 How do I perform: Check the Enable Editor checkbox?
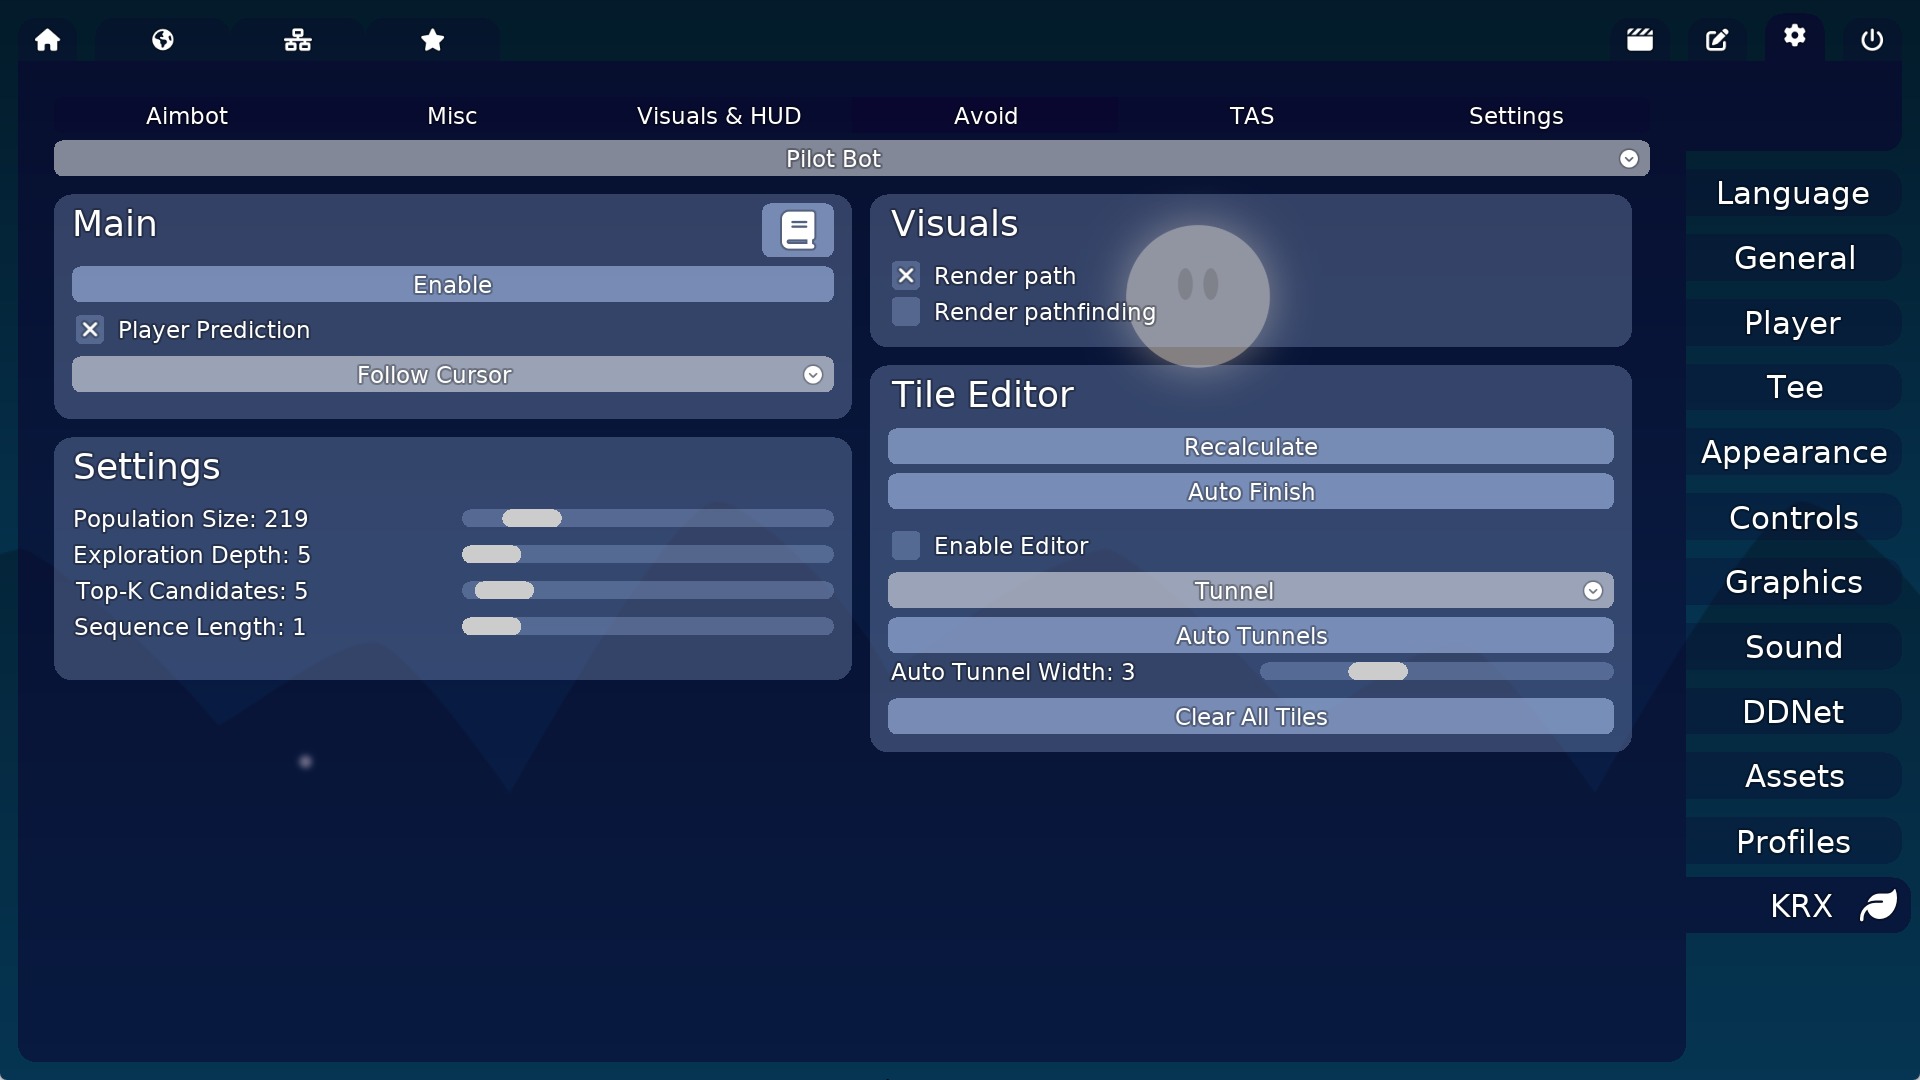tap(906, 546)
